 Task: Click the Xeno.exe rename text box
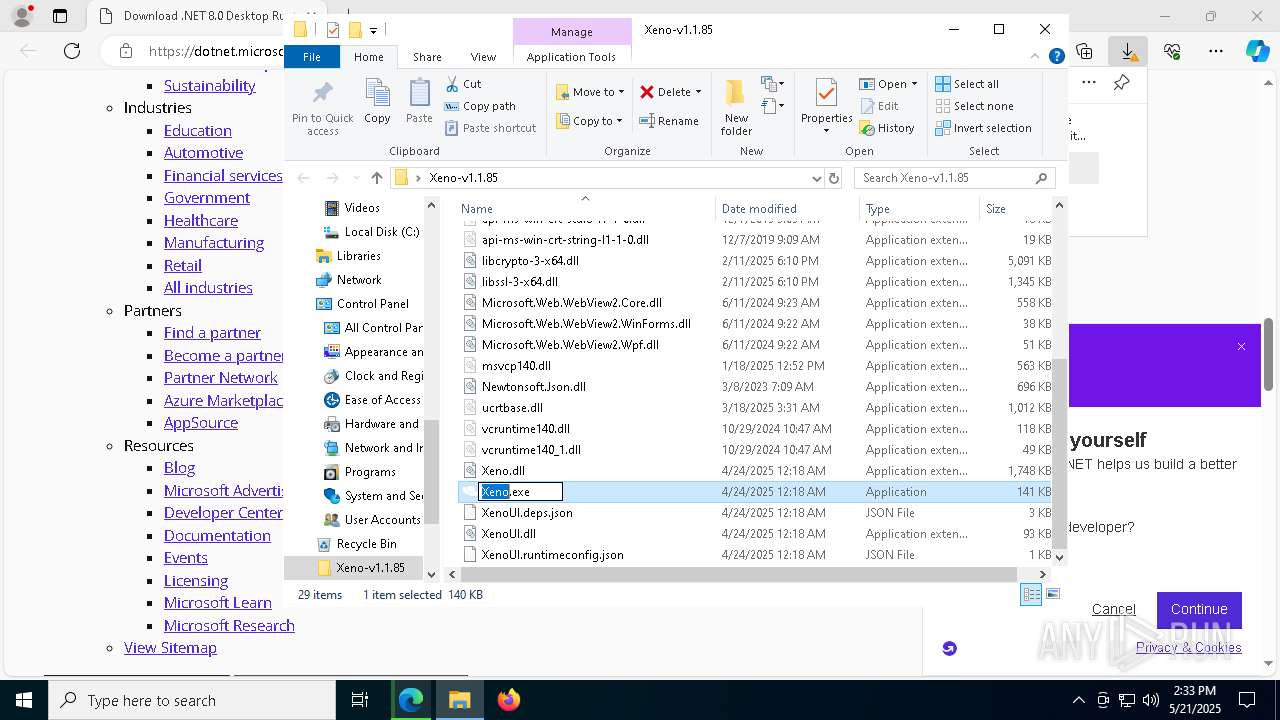[x=520, y=492]
